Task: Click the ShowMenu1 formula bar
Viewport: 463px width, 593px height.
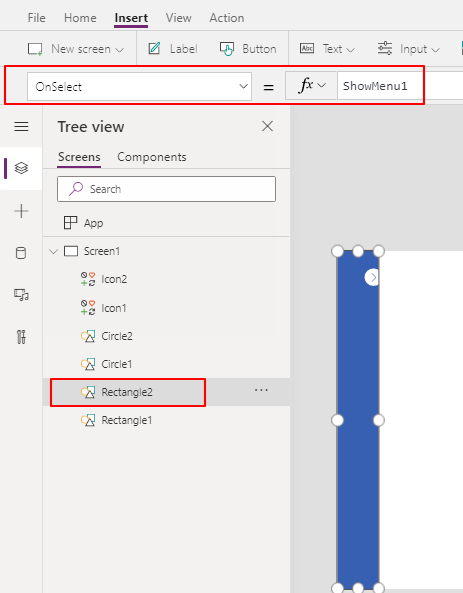Action: [400, 86]
